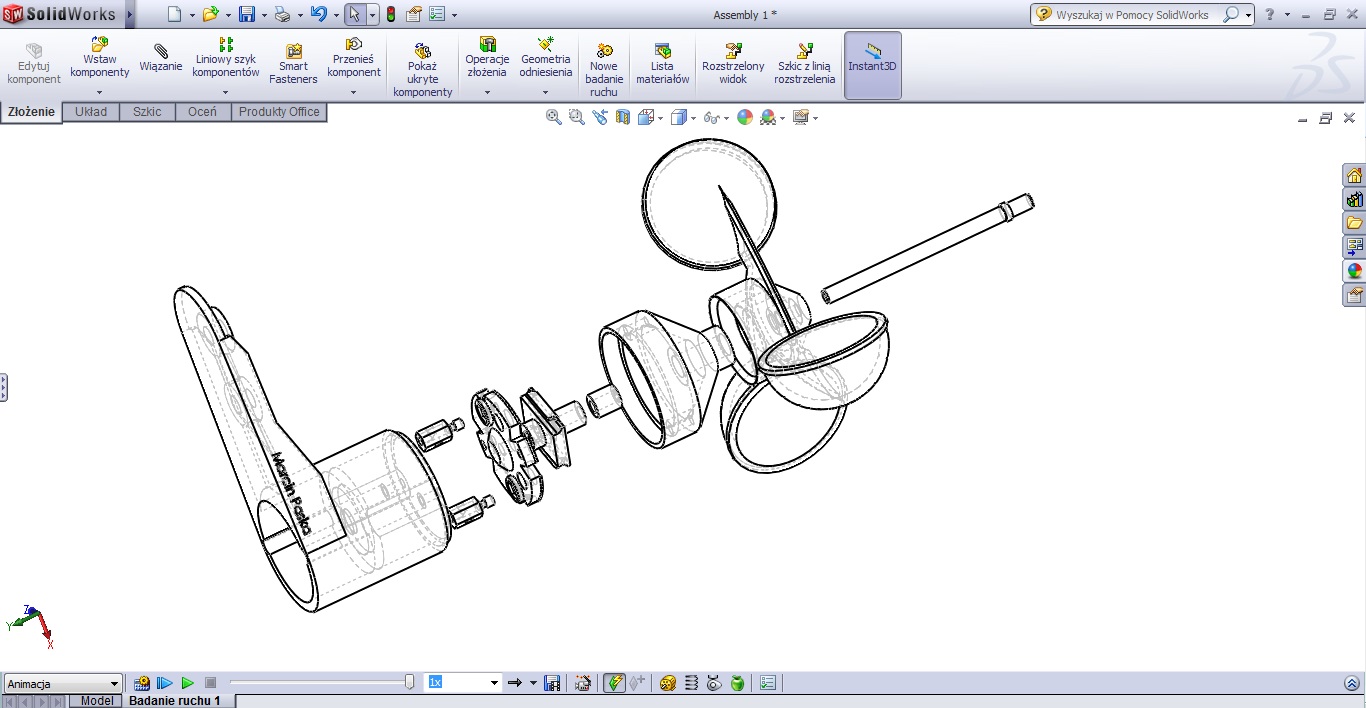
Task: Open the Lista materiałów tool
Action: point(662,62)
